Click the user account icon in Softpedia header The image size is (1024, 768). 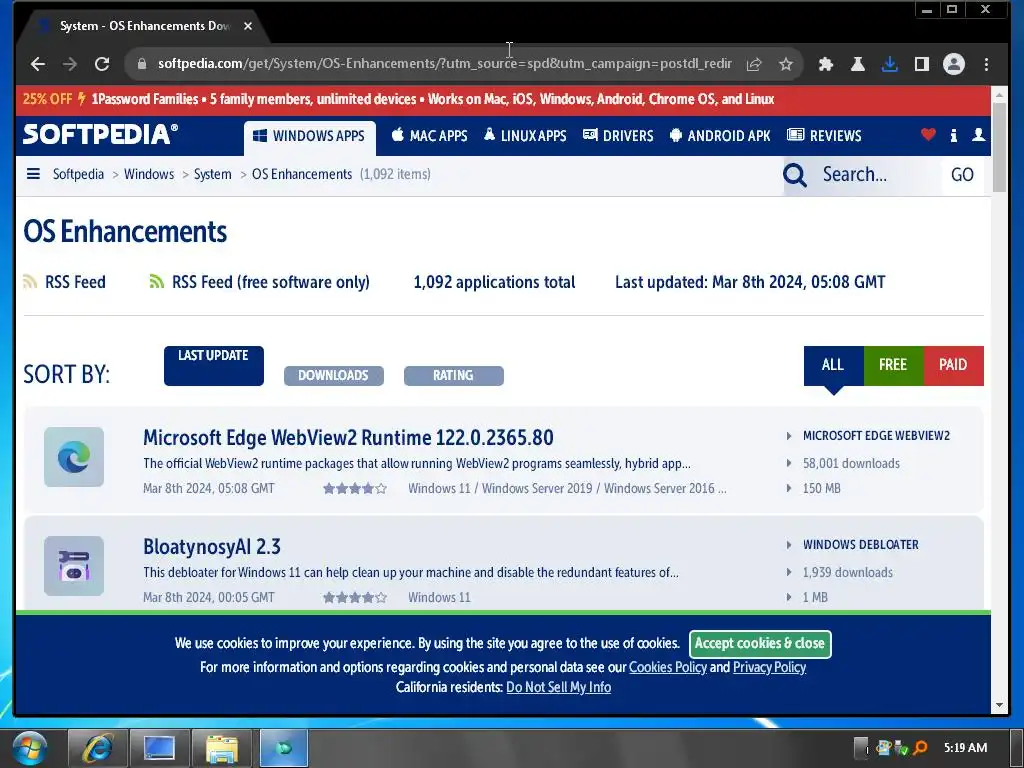coord(978,135)
